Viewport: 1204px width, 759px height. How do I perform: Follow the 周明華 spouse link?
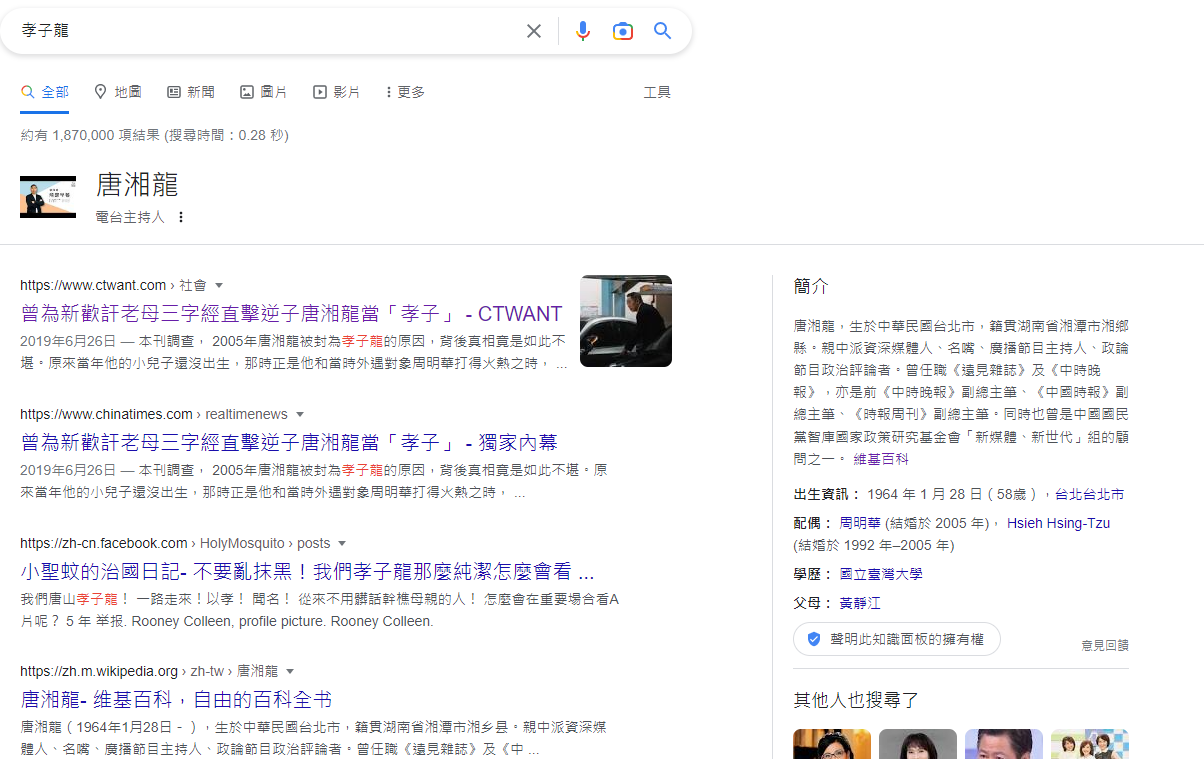860,523
